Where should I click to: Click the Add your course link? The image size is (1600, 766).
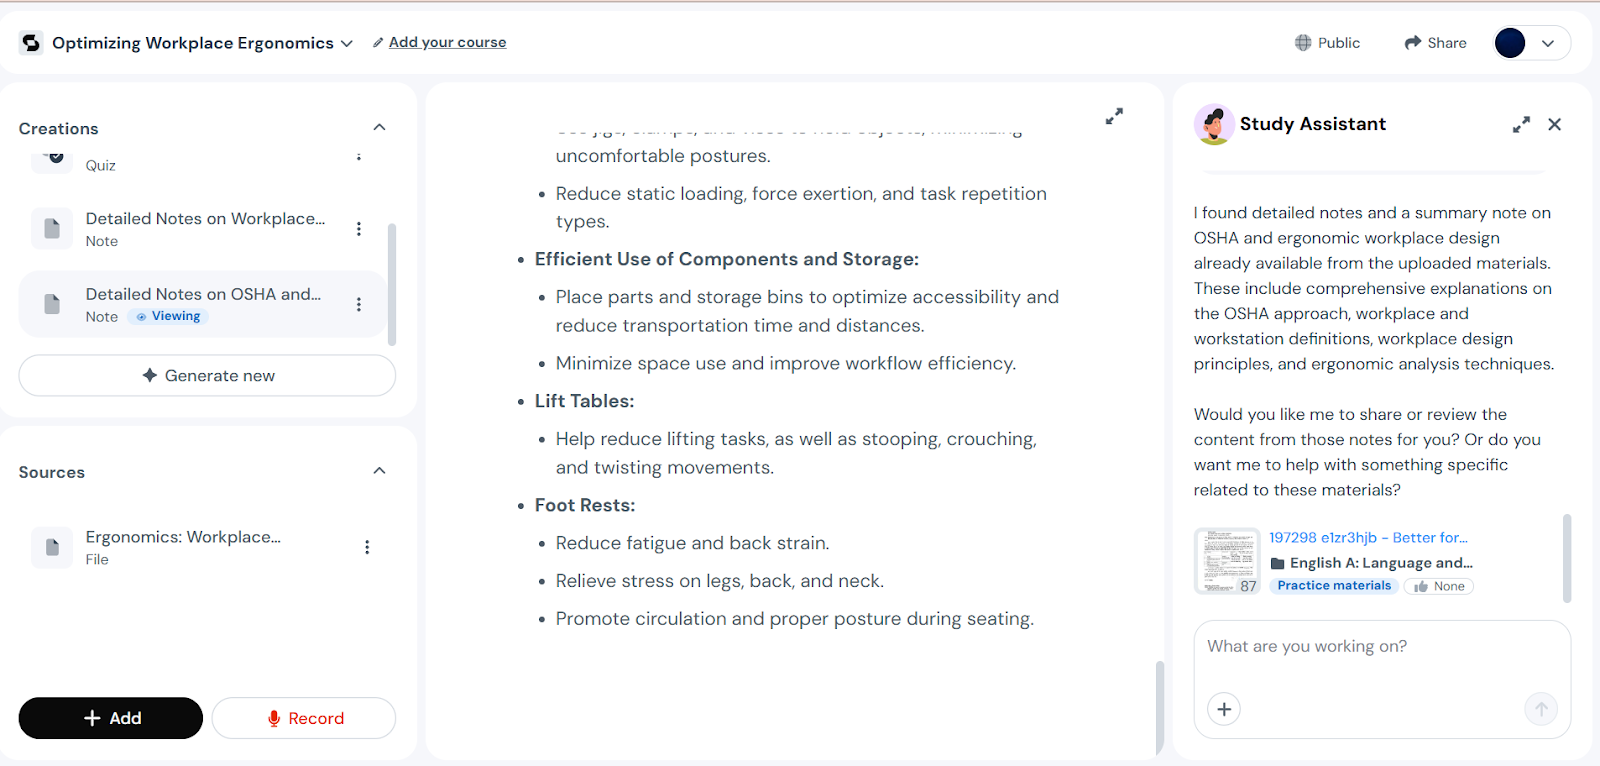click(447, 42)
